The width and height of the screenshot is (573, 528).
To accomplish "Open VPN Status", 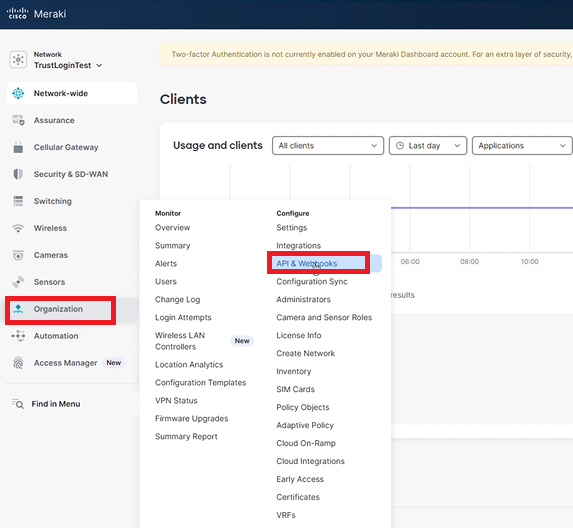I will [x=176, y=400].
